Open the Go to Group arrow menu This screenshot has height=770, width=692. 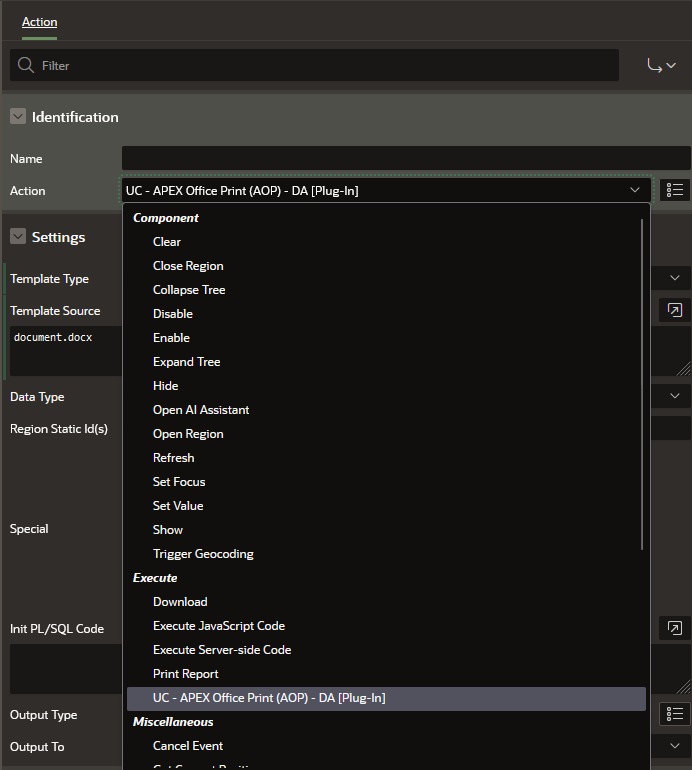click(662, 66)
